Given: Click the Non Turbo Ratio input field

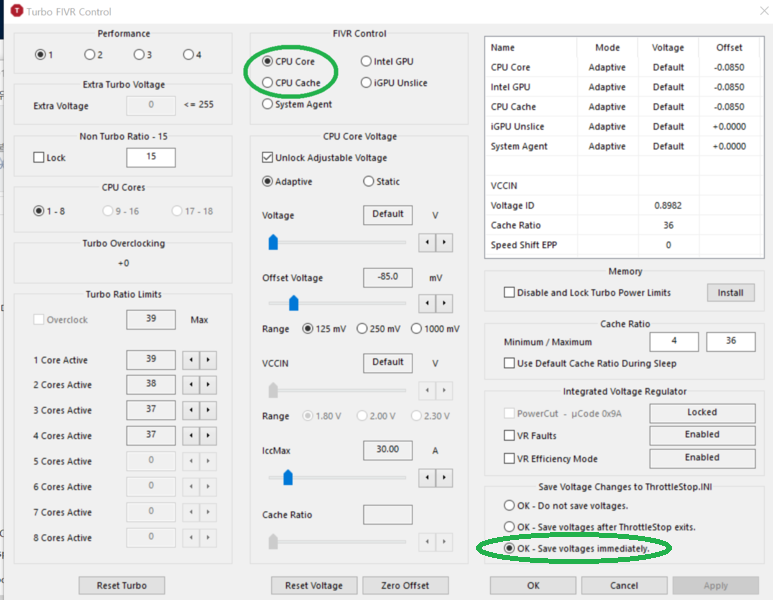Looking at the screenshot, I should coord(151,157).
